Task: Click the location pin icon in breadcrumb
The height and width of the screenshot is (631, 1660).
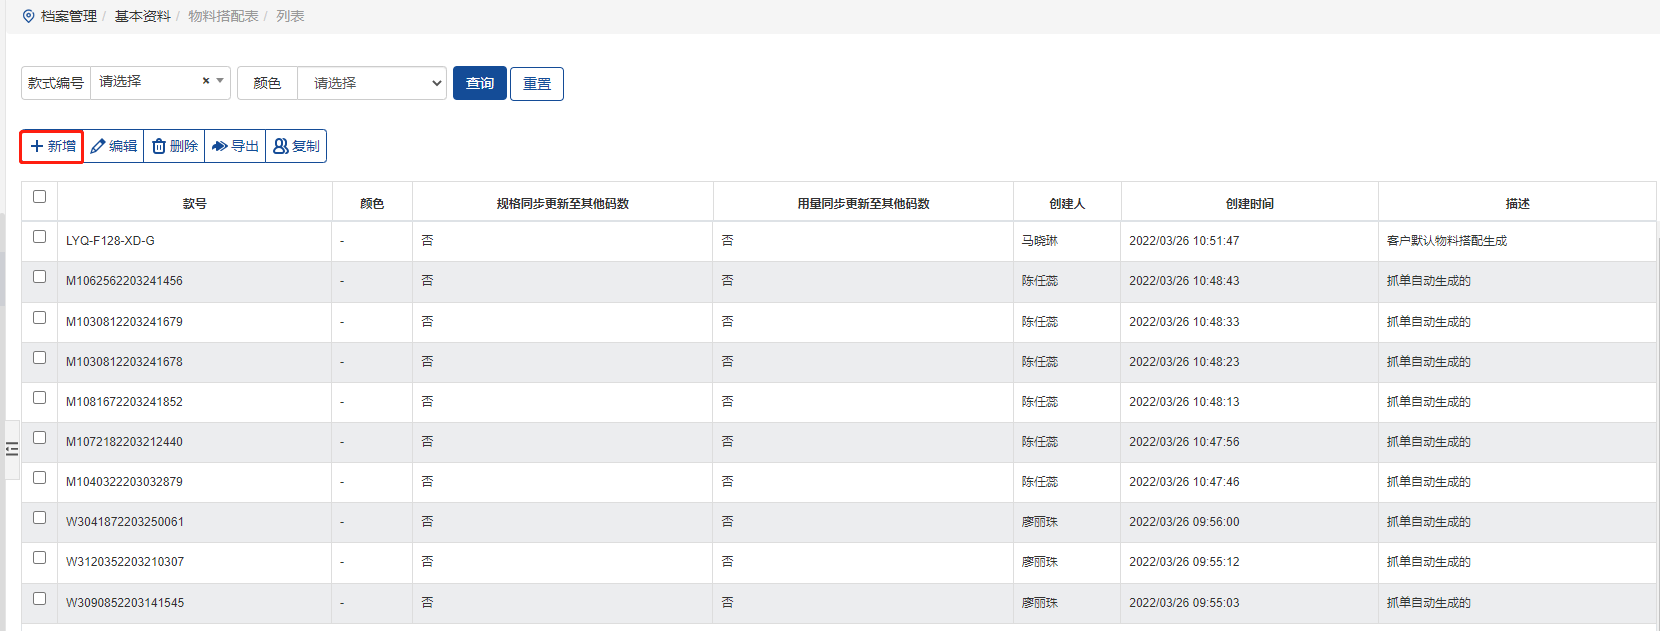Action: (28, 16)
